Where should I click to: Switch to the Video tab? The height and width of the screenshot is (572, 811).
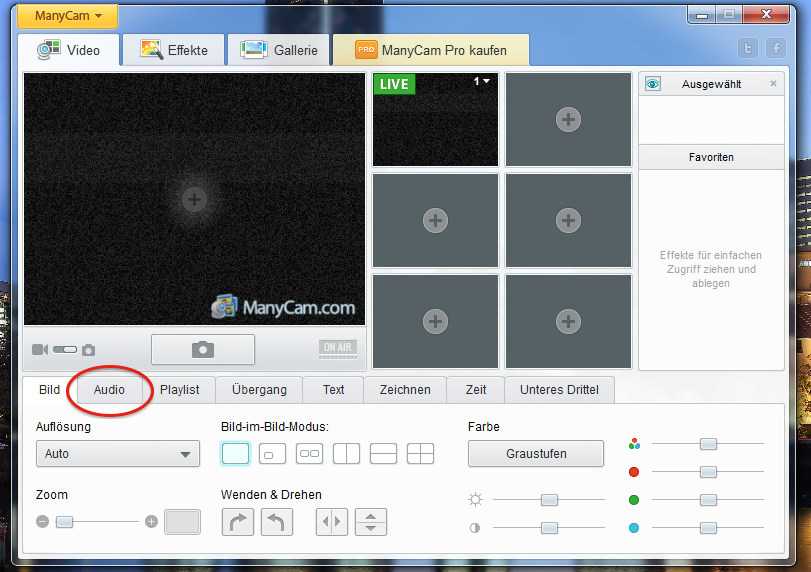click(69, 50)
